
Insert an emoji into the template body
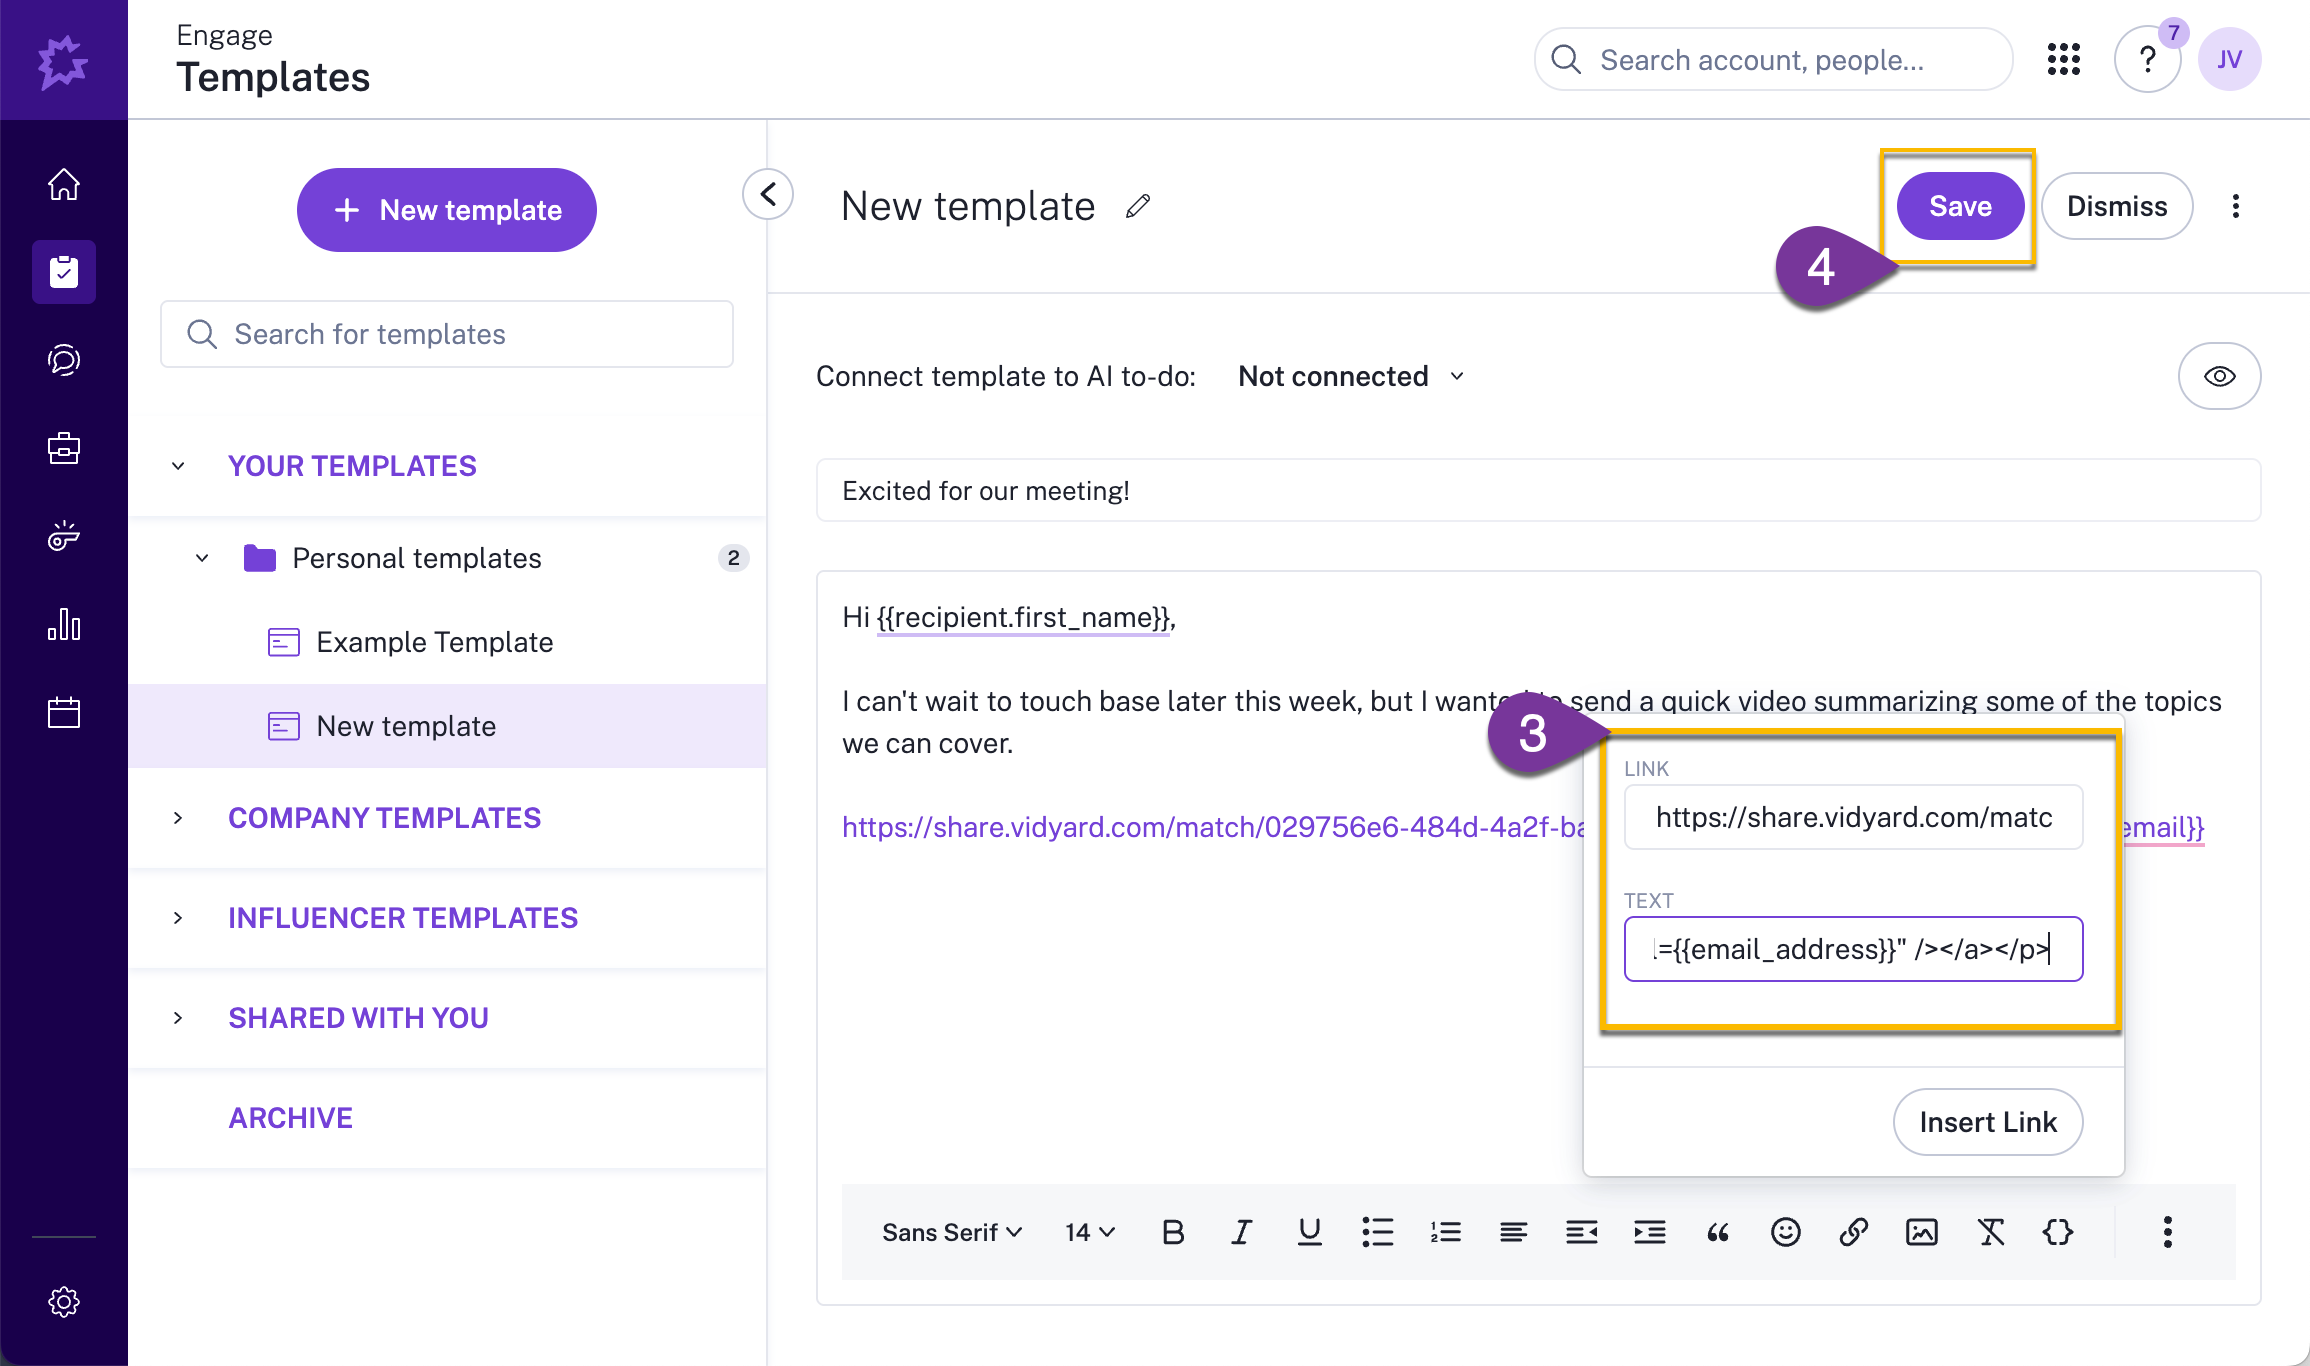(1786, 1231)
